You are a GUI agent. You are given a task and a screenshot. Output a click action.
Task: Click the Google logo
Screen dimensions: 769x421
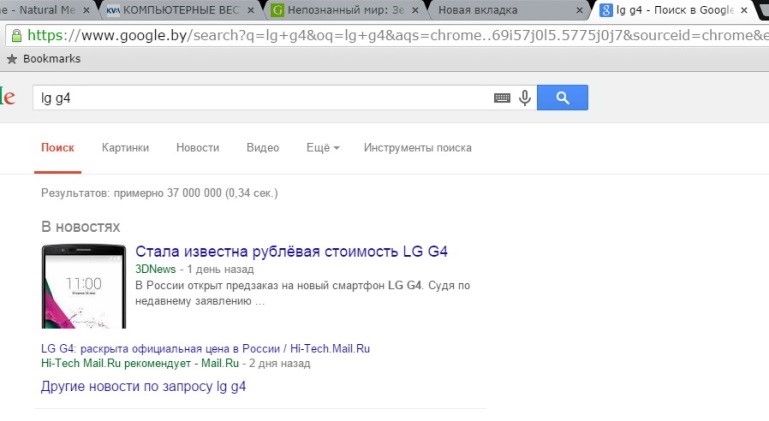8,97
